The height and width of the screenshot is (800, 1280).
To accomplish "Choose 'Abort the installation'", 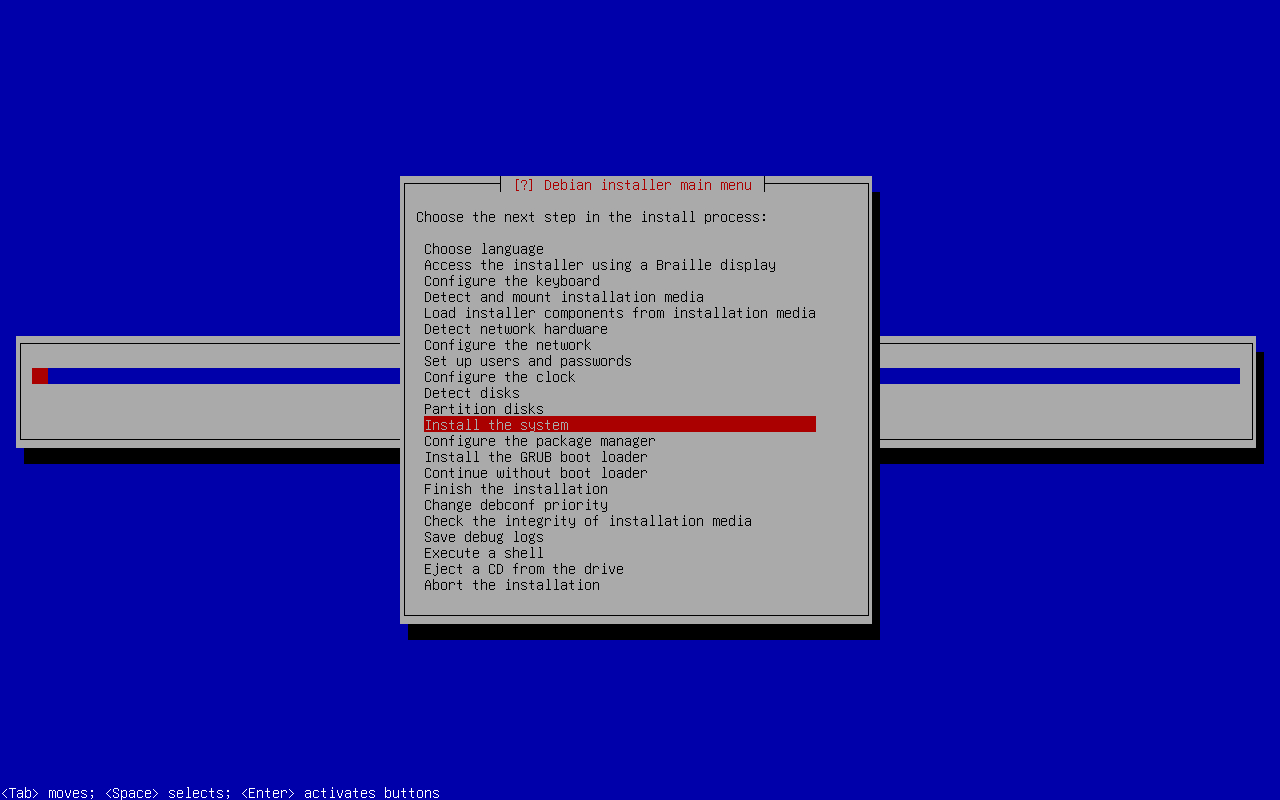I will pos(511,585).
